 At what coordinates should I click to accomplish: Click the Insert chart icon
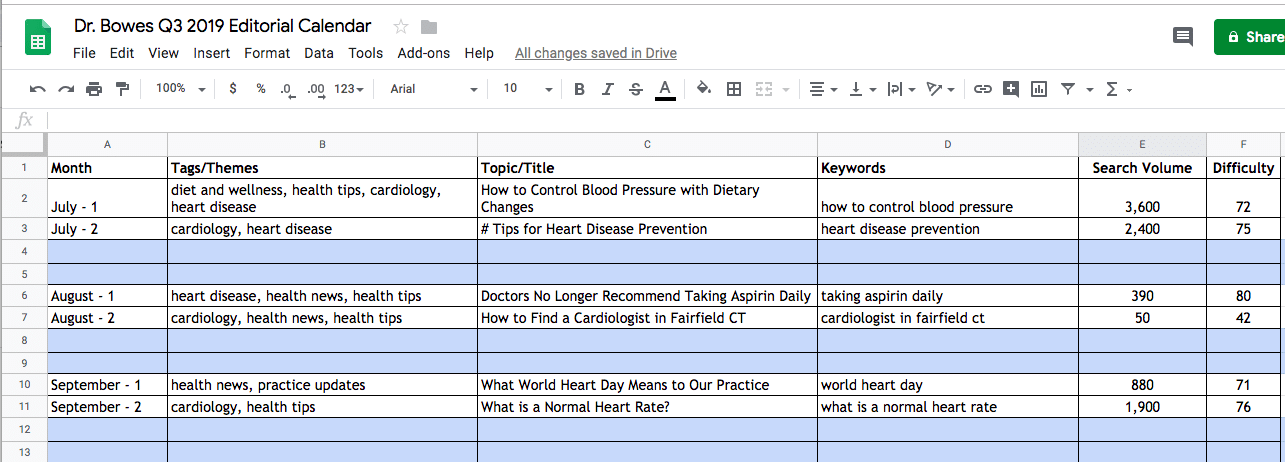click(1039, 89)
